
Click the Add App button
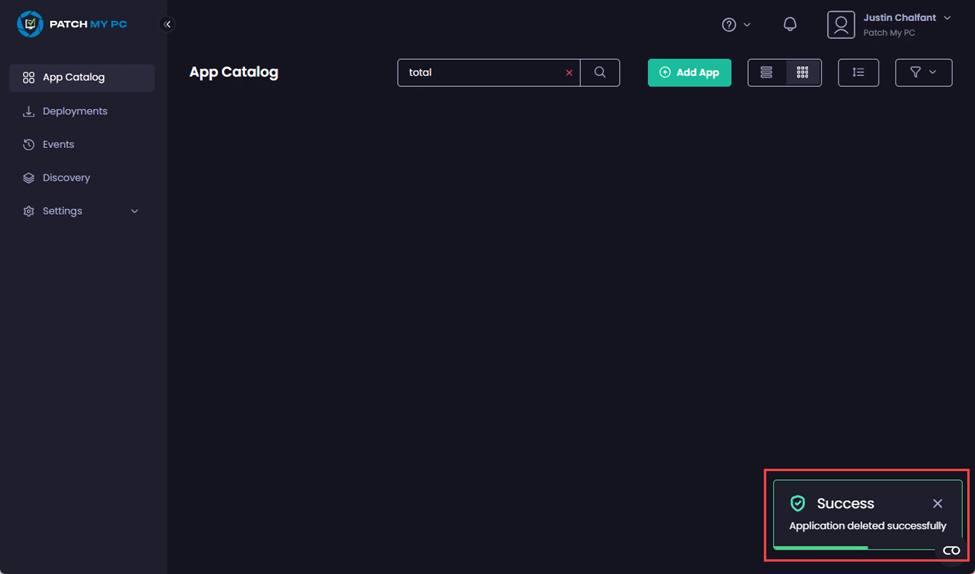pyautogui.click(x=689, y=72)
